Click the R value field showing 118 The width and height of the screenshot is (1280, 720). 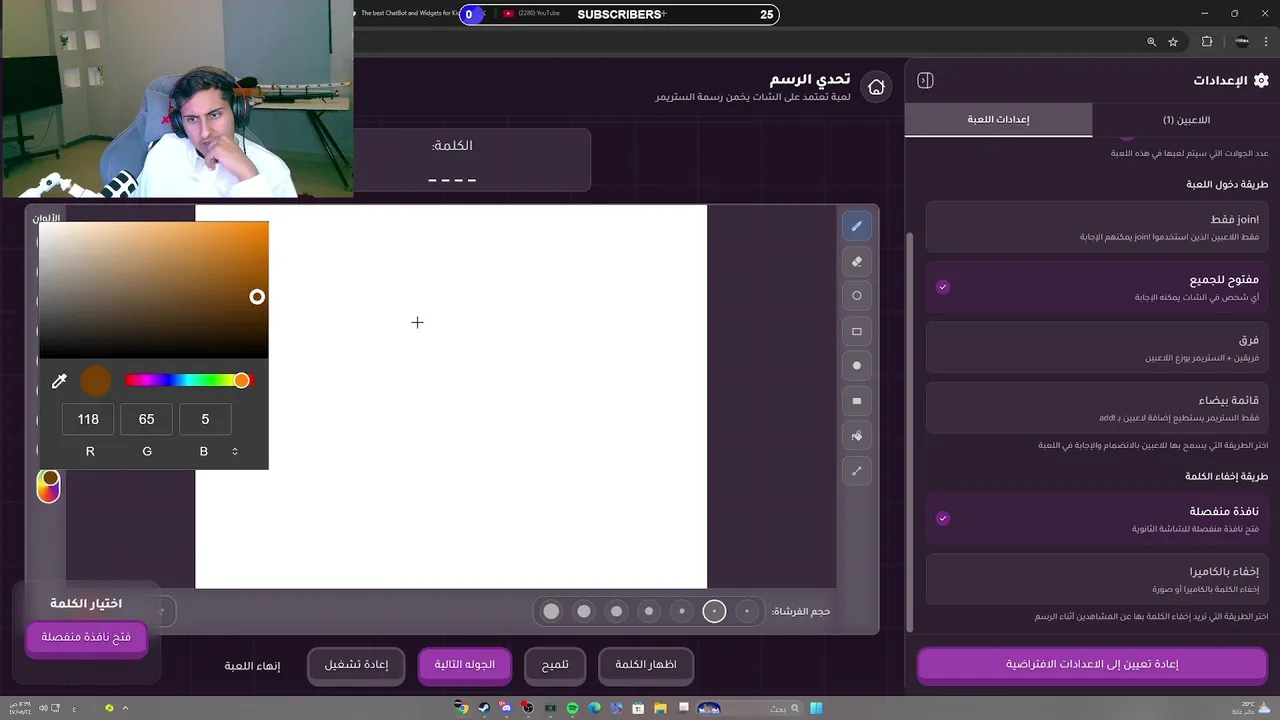[x=88, y=419]
